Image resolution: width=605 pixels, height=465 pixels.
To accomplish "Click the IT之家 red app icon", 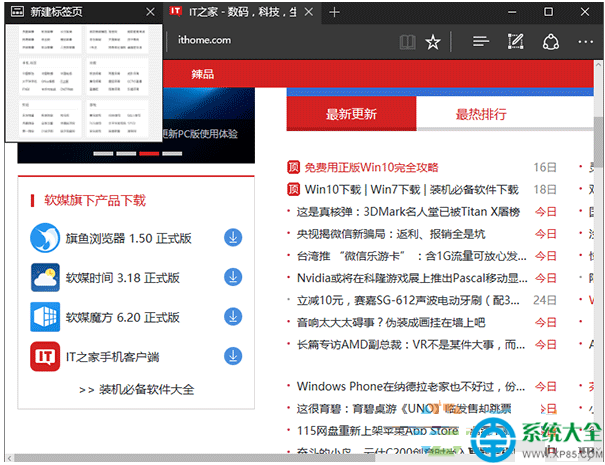I will coord(45,356).
